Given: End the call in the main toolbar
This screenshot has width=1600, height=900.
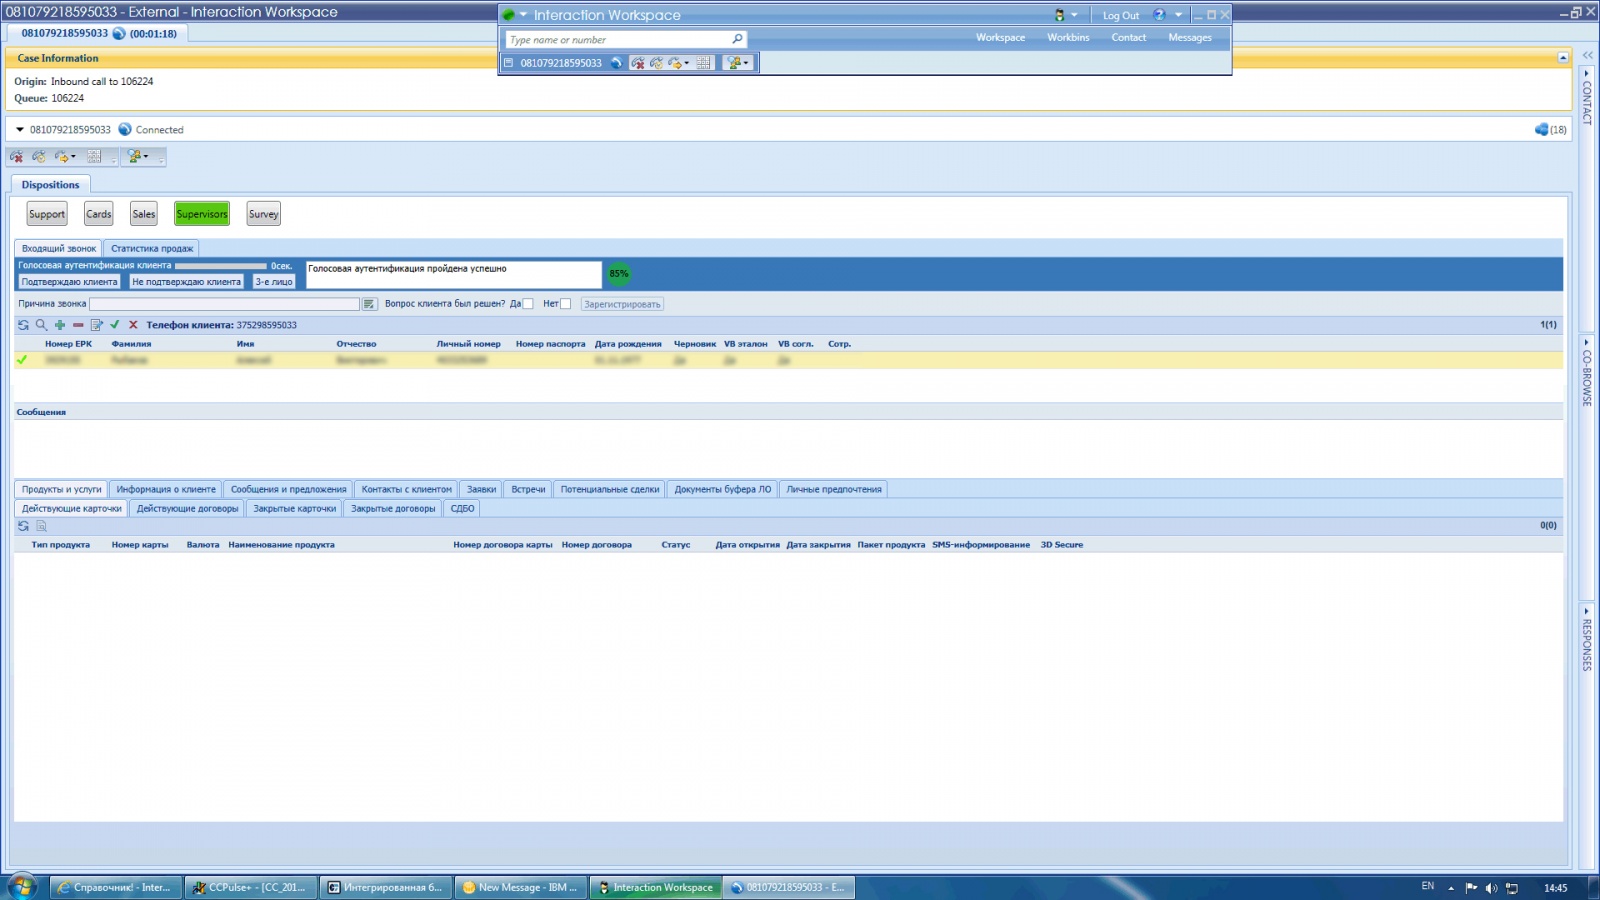Looking at the screenshot, I should click(17, 157).
